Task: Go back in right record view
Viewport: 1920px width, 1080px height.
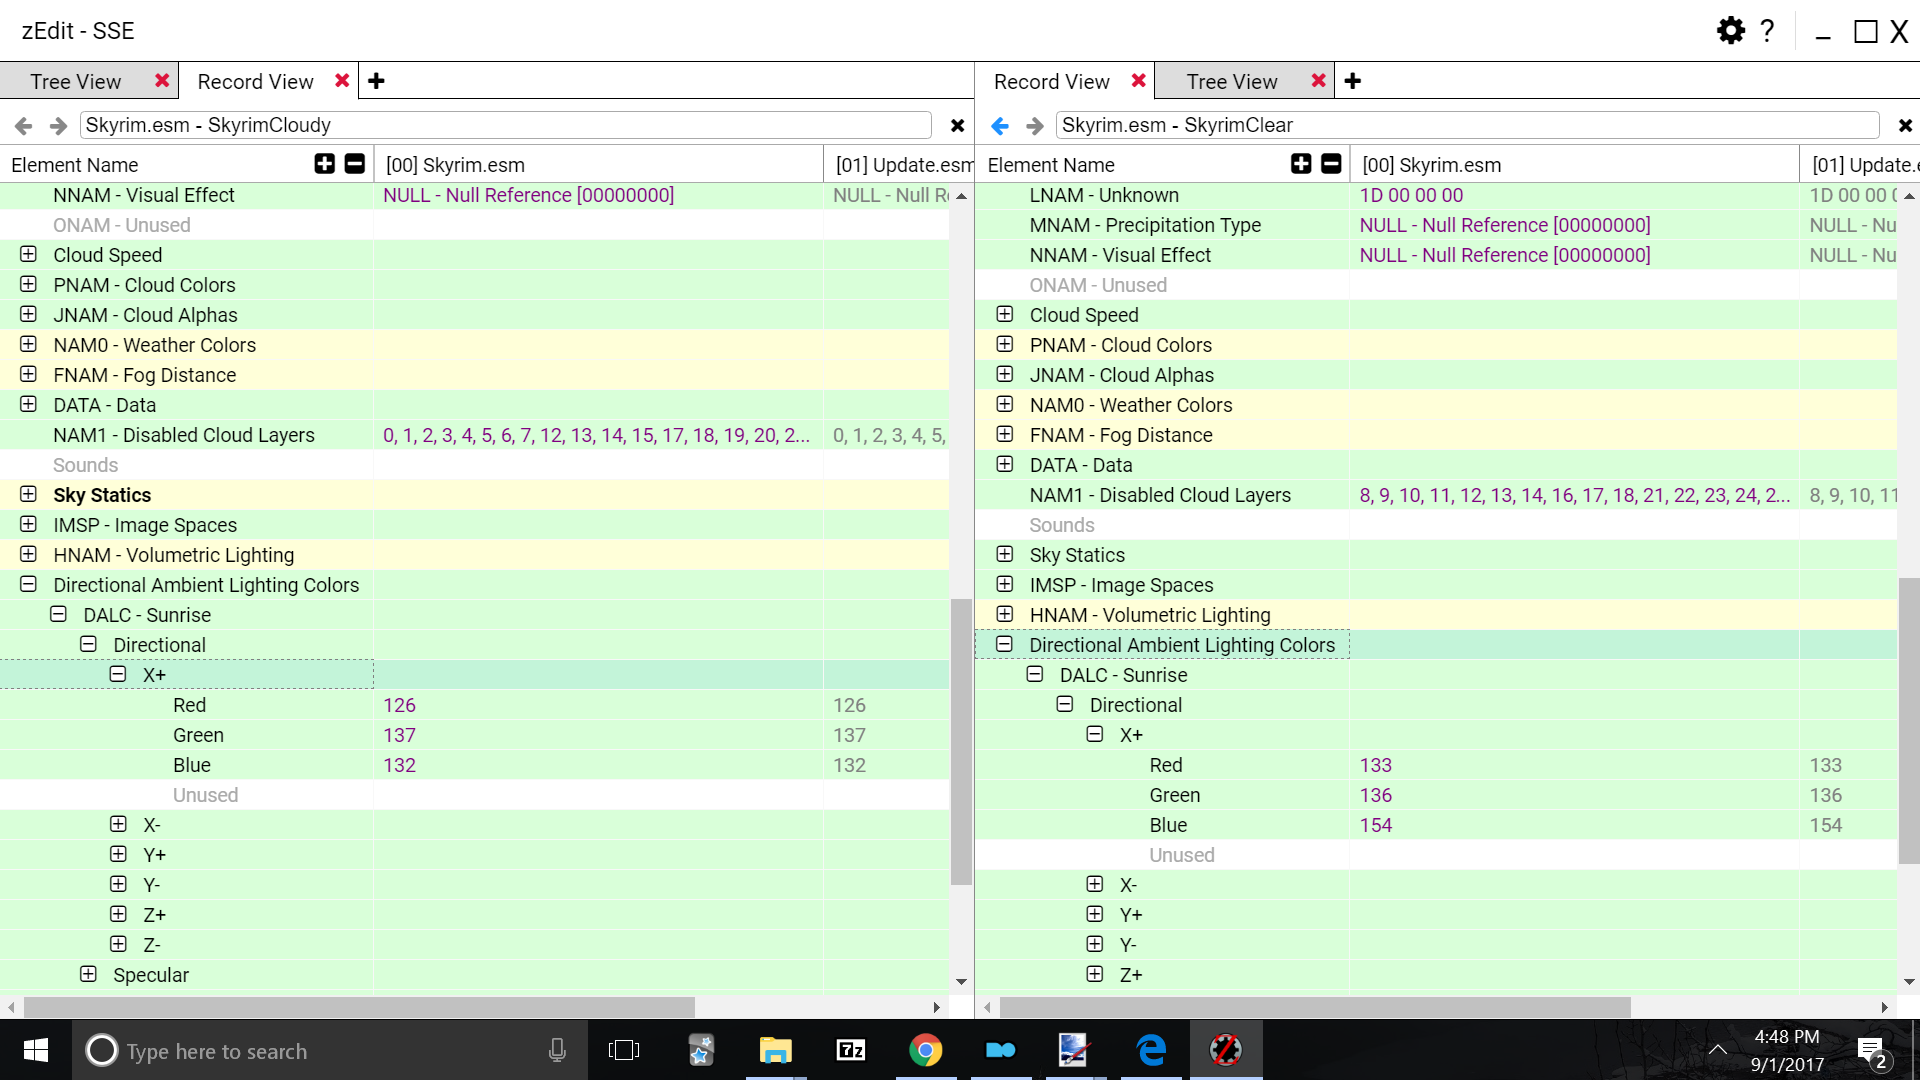Action: 1000,125
